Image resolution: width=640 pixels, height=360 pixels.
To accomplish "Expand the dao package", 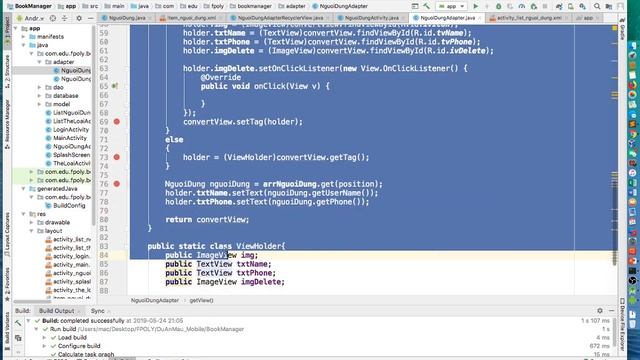I will [39, 87].
